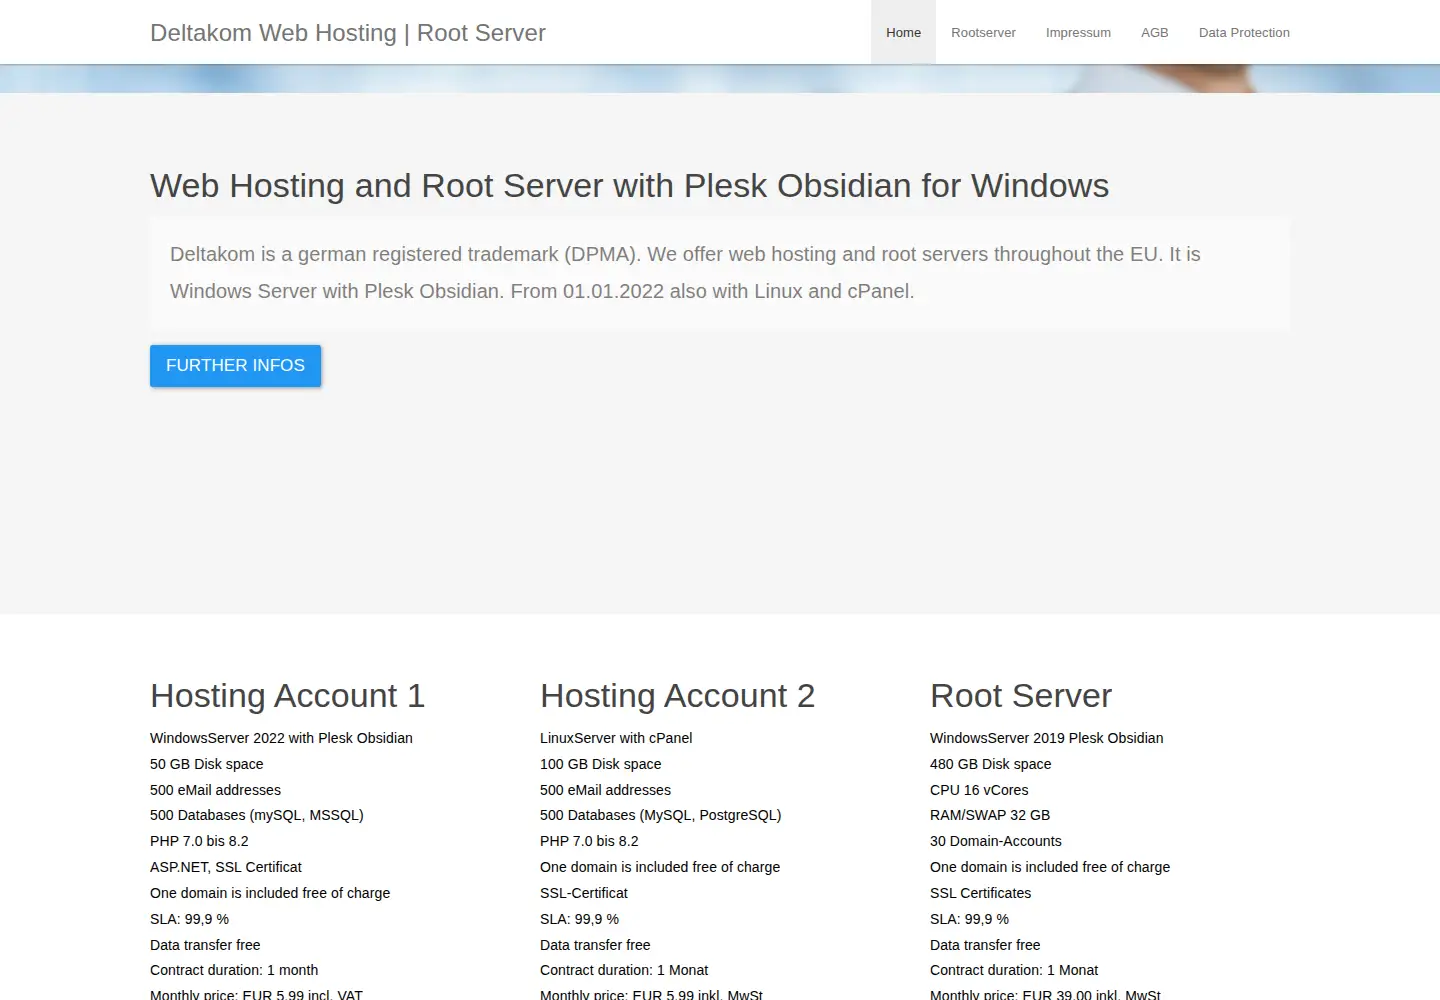Viewport: 1440px width, 1000px height.
Task: Click 'WindowsServer 2022 with Plesk Obsidian' line
Action: pyautogui.click(x=281, y=738)
